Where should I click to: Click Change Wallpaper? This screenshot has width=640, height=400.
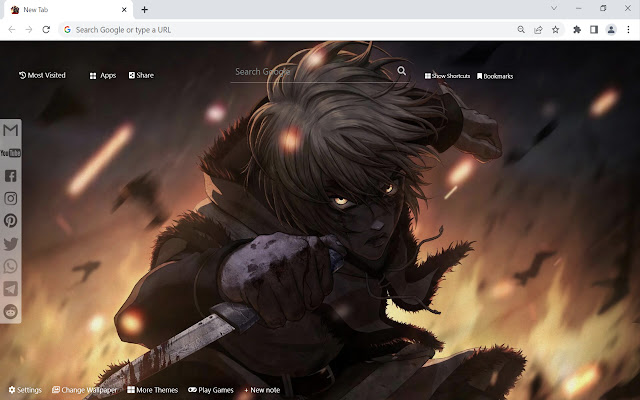tap(84, 390)
